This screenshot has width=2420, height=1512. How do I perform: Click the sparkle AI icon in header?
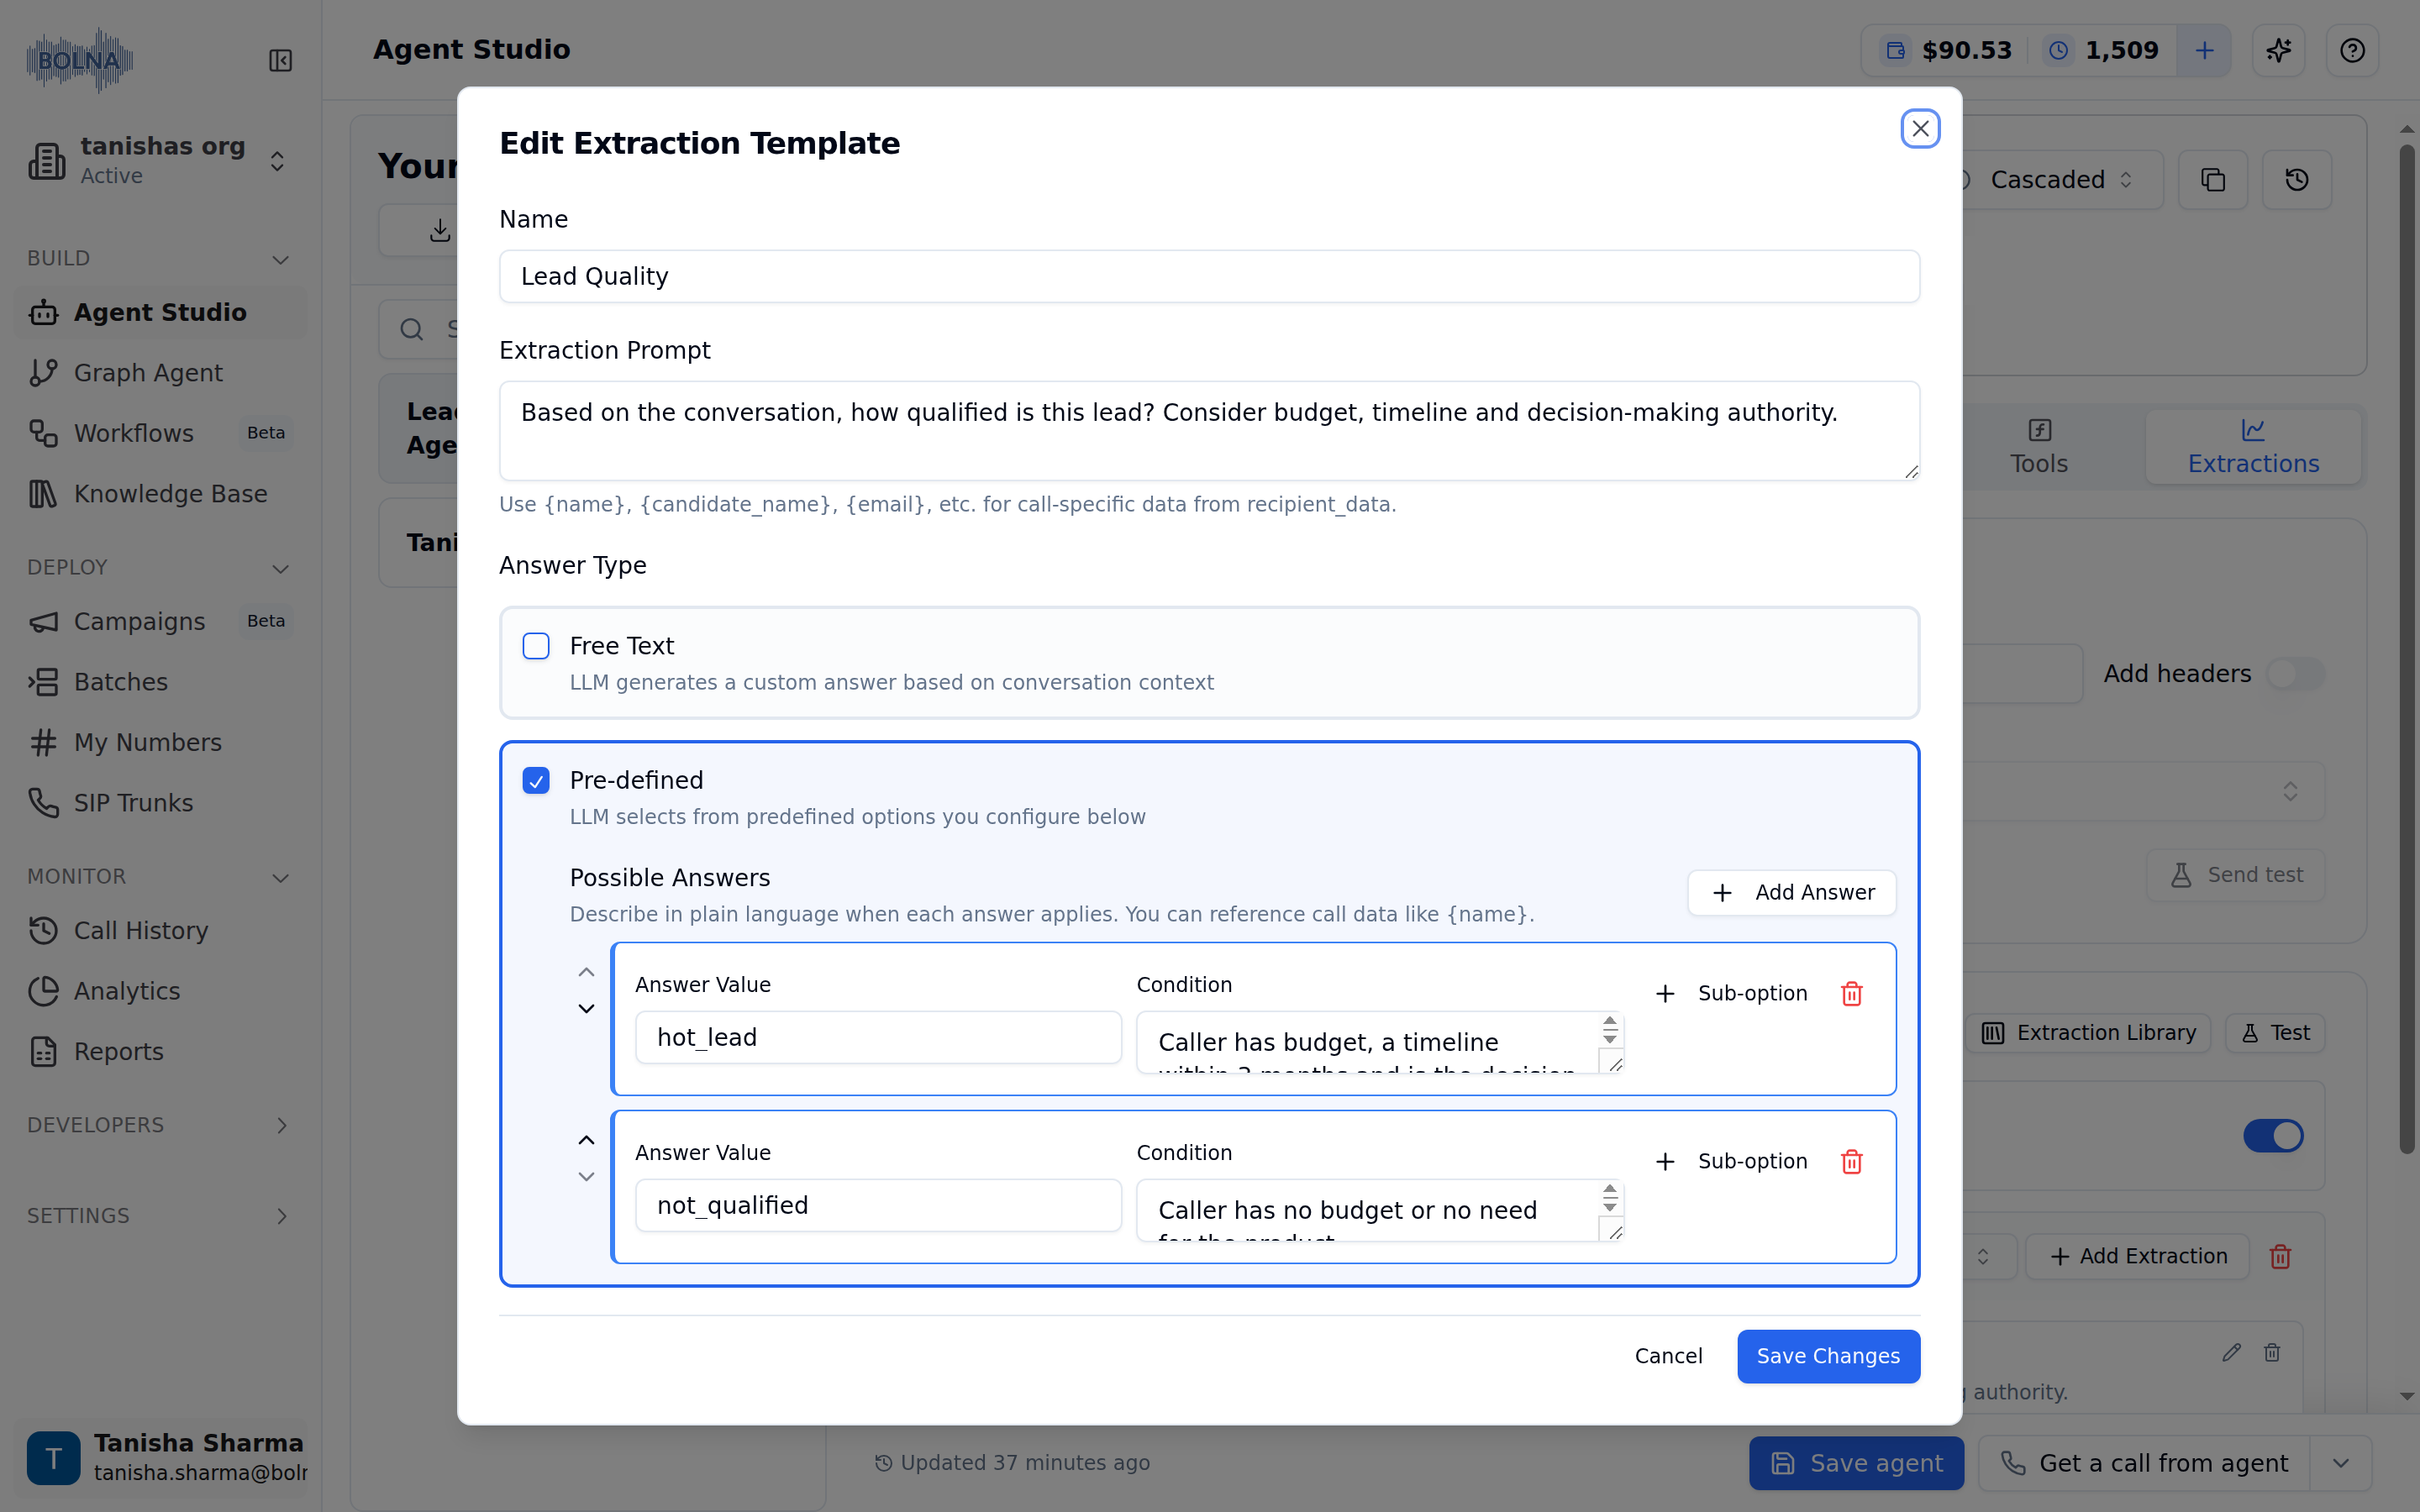point(2278,50)
